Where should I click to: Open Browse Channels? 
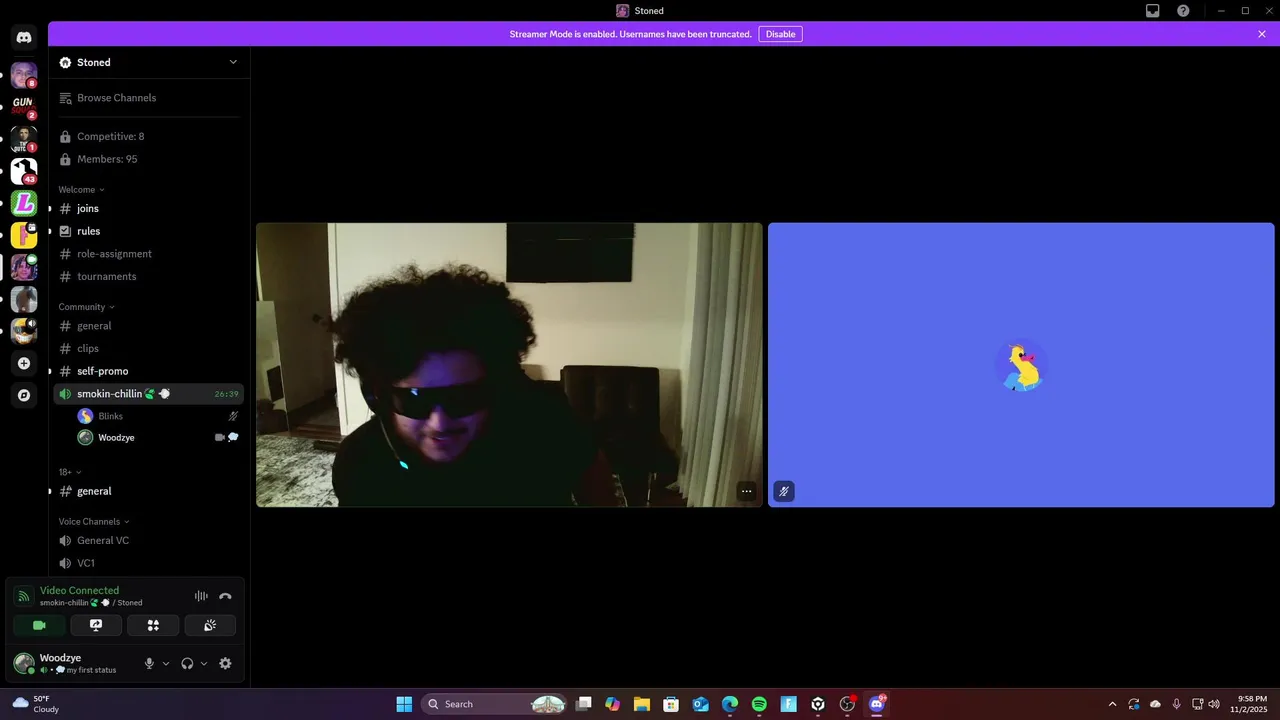[148, 98]
